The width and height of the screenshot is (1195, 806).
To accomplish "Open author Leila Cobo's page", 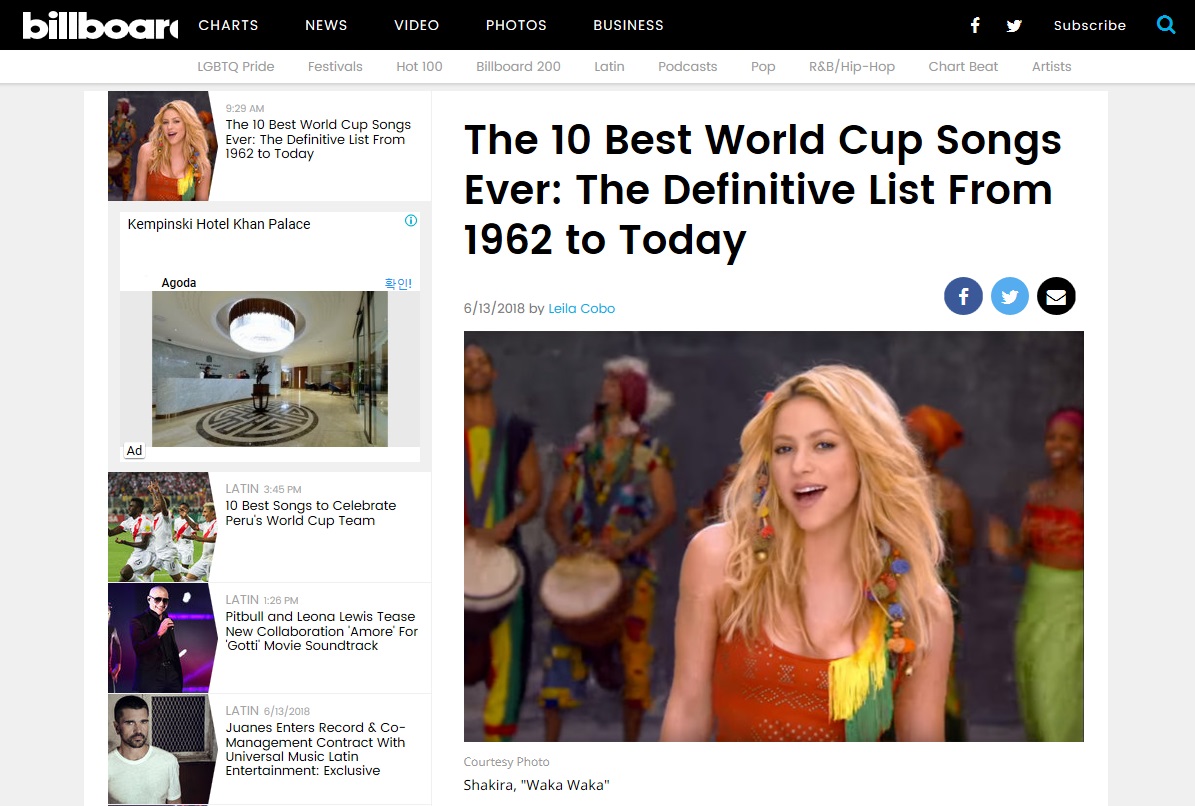I will click(x=581, y=309).
